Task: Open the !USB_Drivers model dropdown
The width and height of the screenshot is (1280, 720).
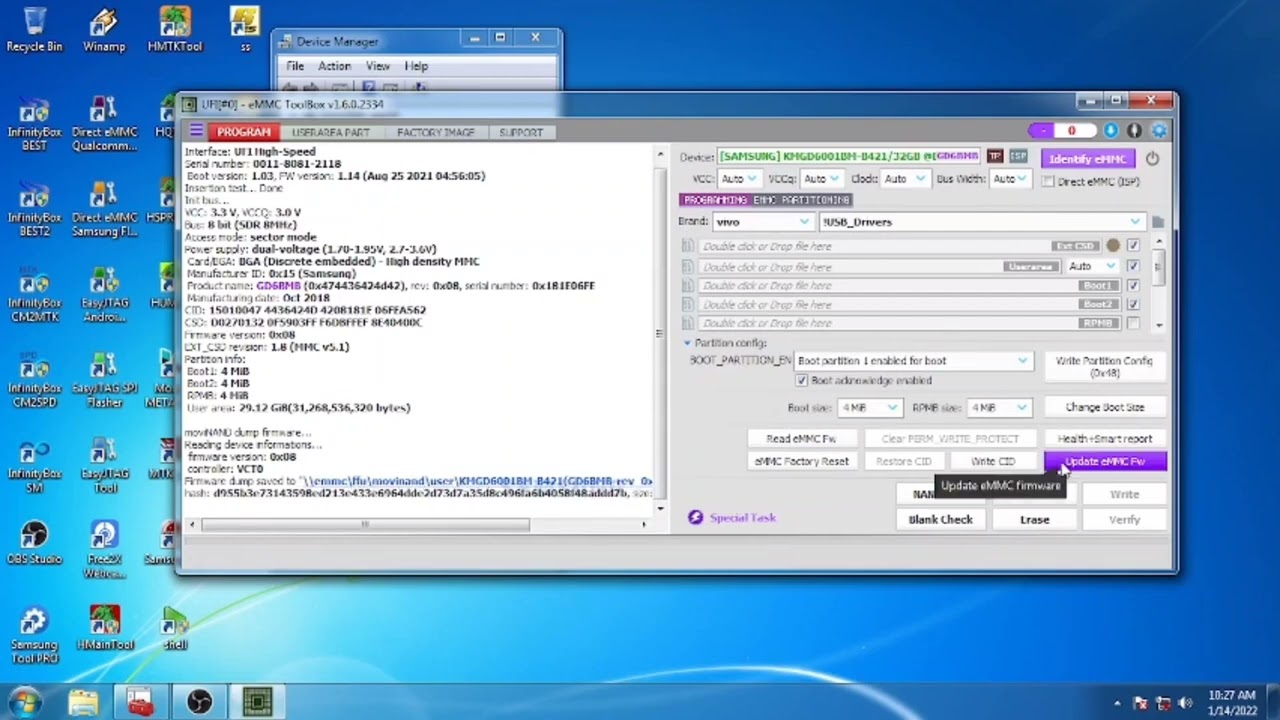Action: pos(981,222)
